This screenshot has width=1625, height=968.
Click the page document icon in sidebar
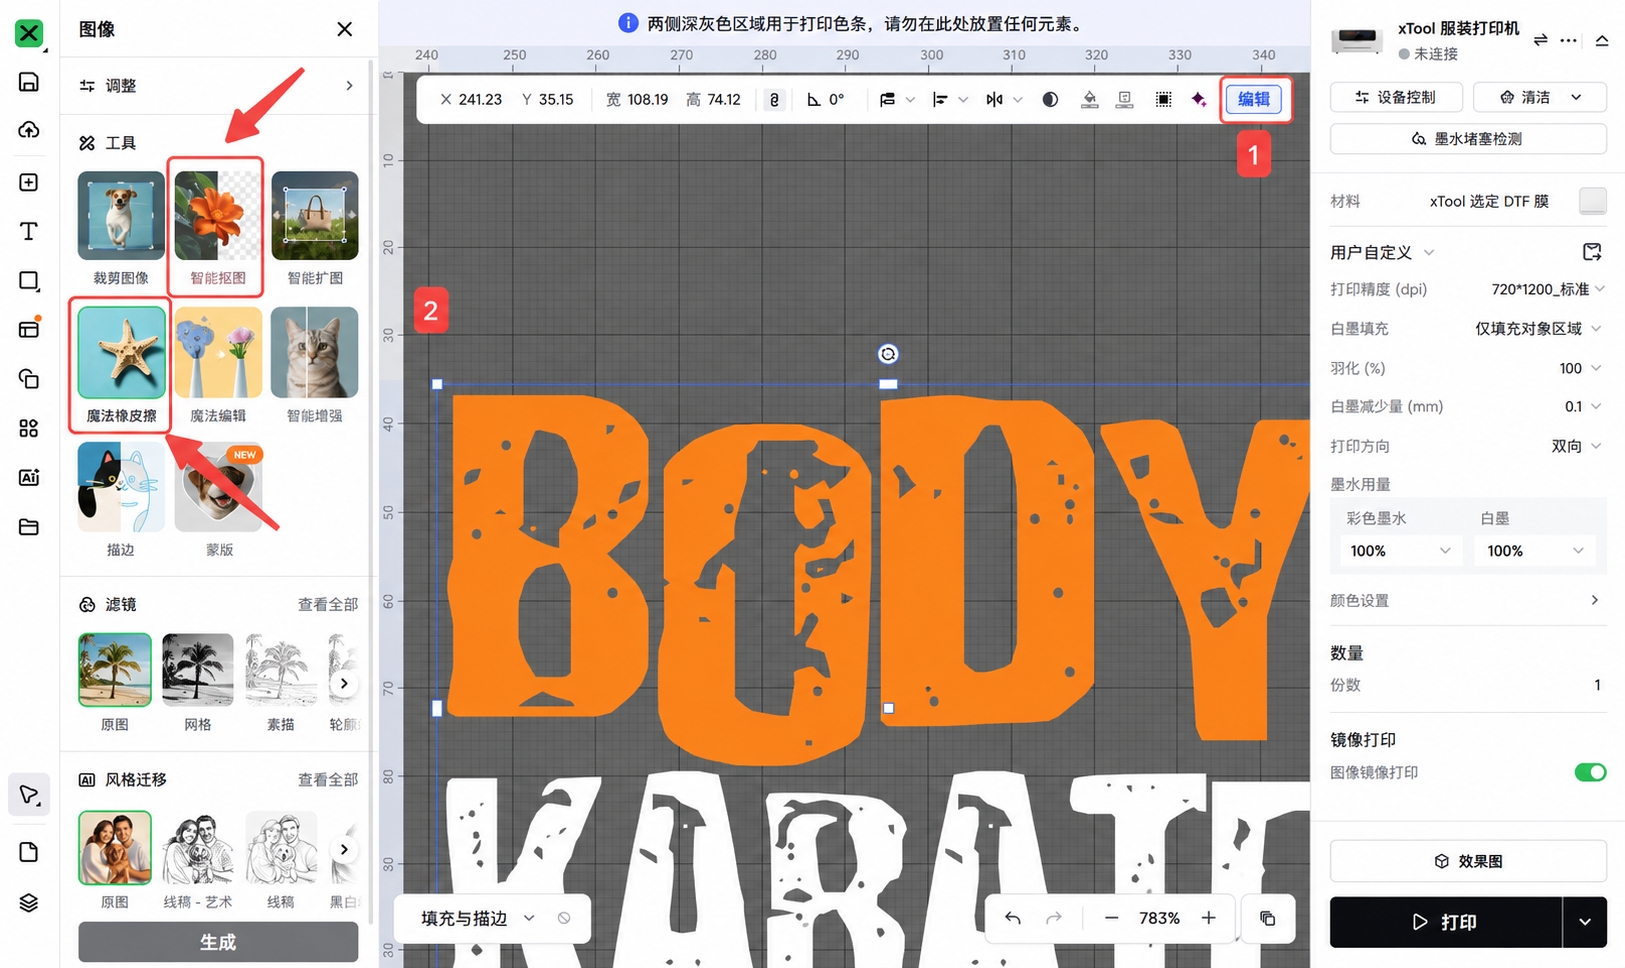(x=29, y=852)
